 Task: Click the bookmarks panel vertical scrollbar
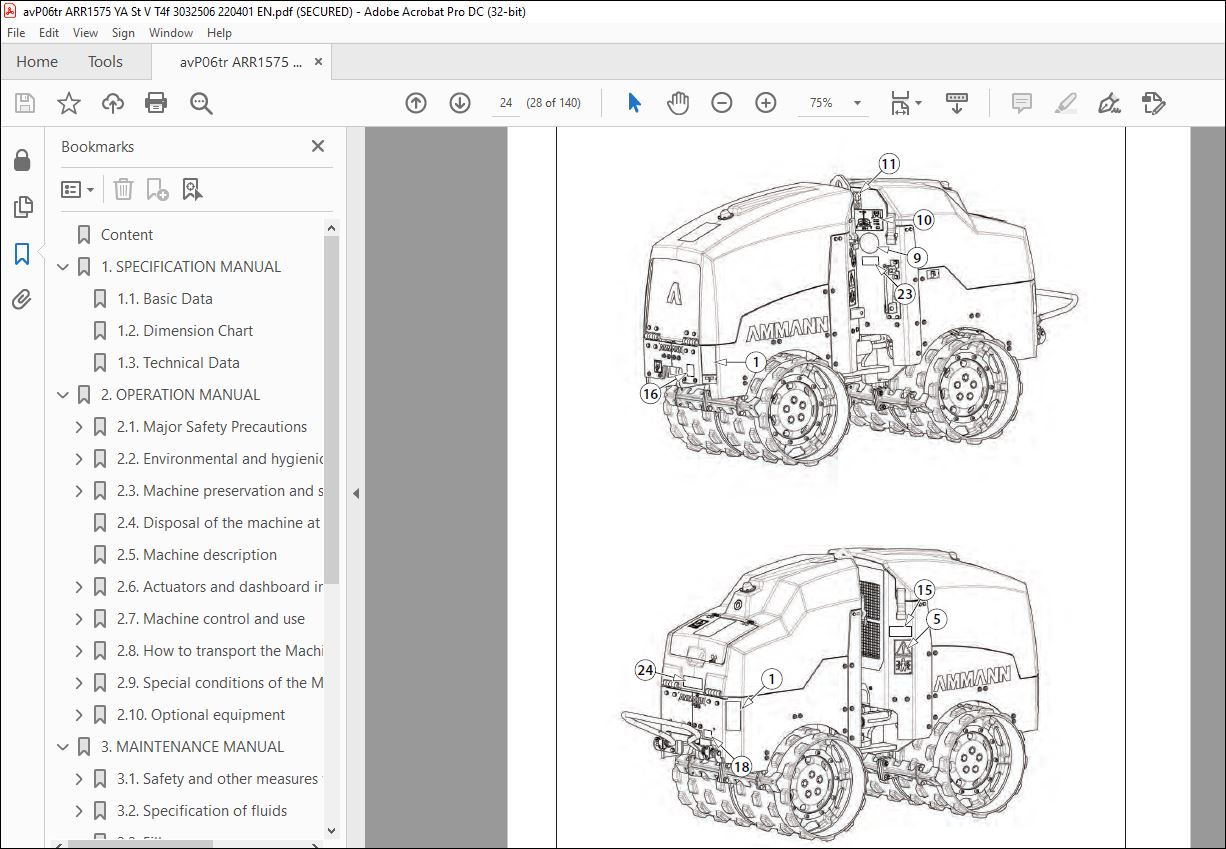[332, 410]
